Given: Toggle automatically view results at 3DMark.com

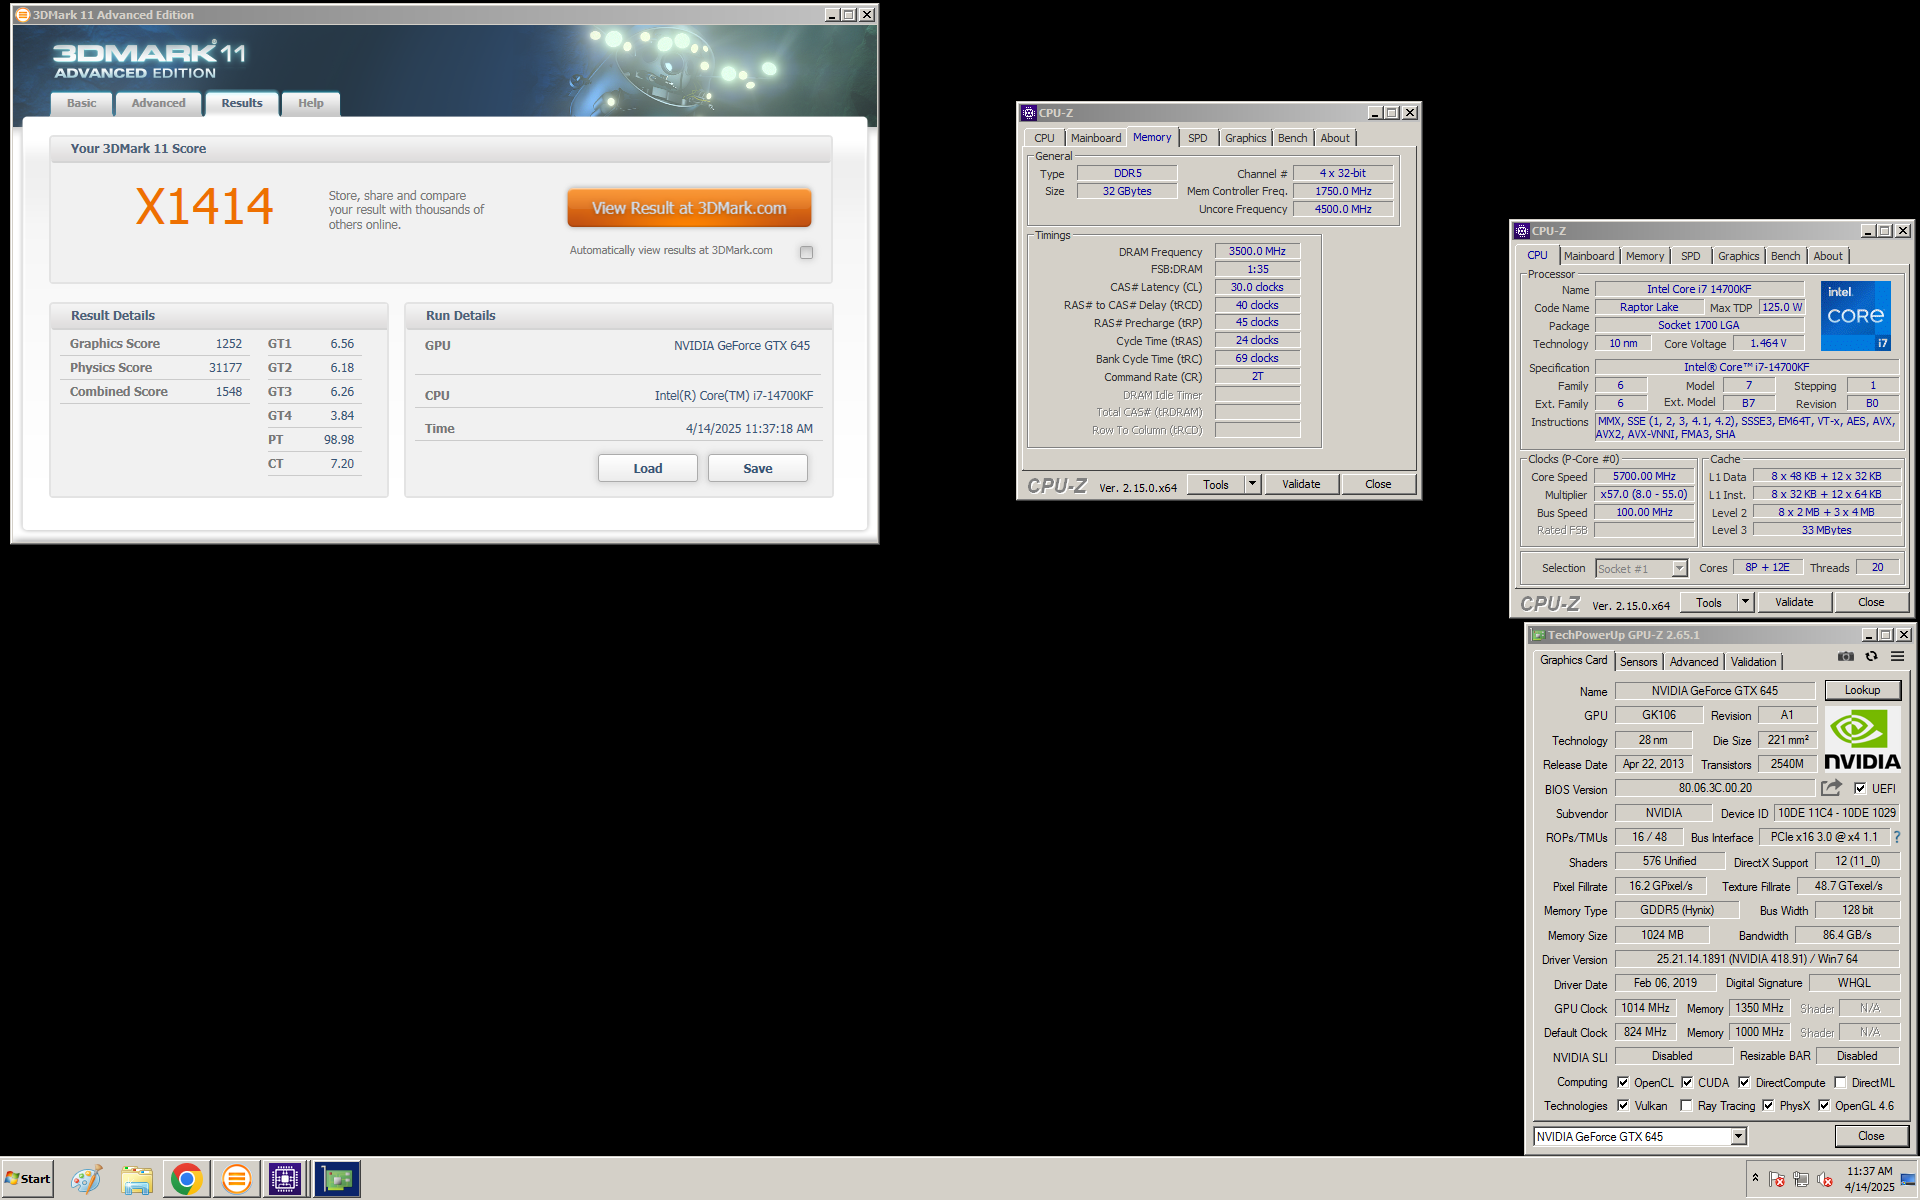Looking at the screenshot, I should 807,252.
